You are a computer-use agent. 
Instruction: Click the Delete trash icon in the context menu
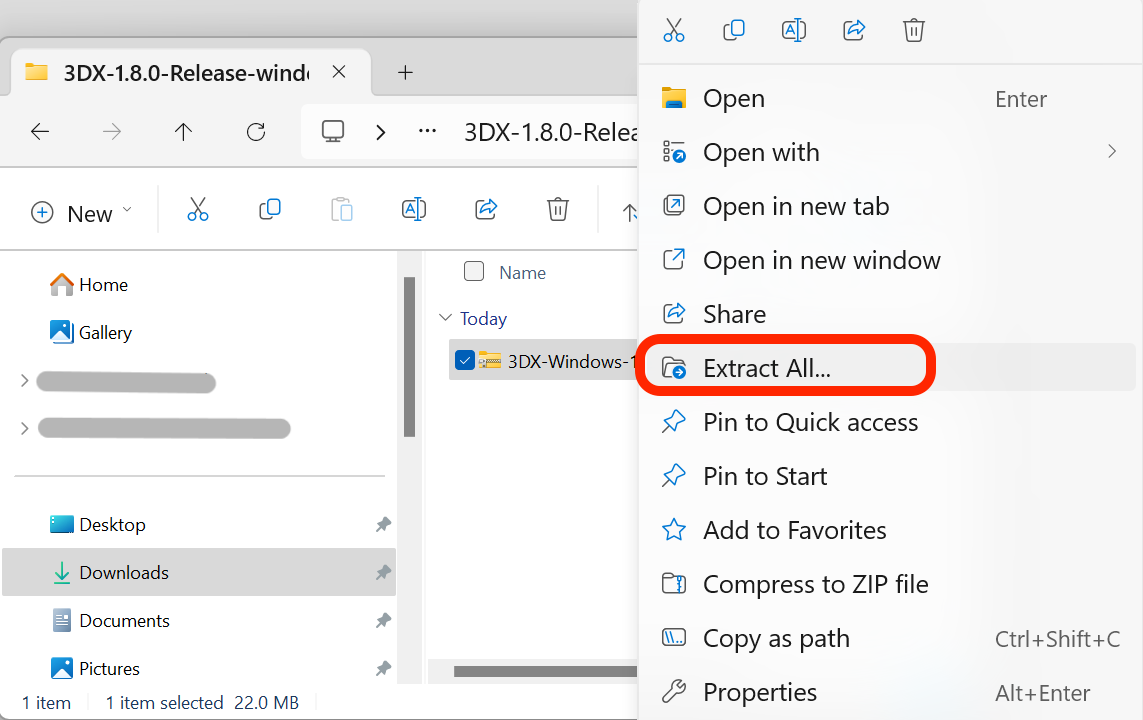[x=913, y=30]
